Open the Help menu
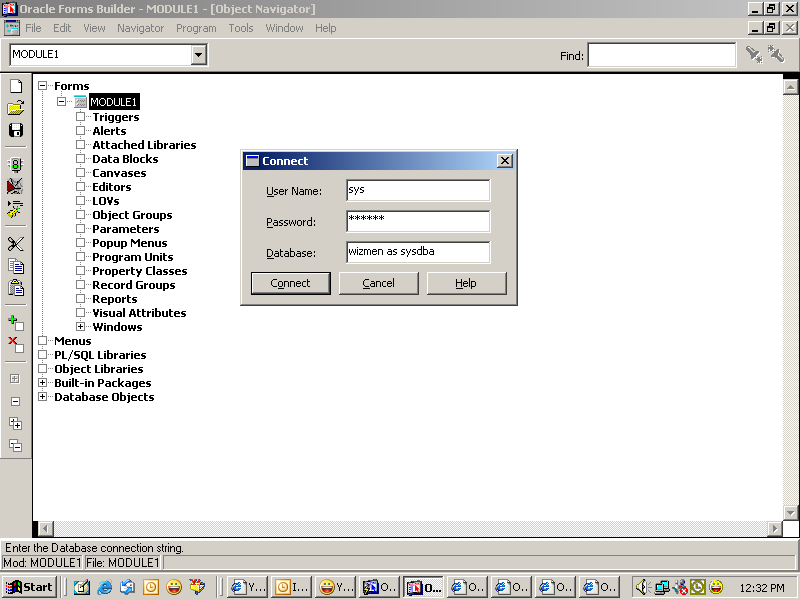The width and height of the screenshot is (800, 600). (x=326, y=28)
